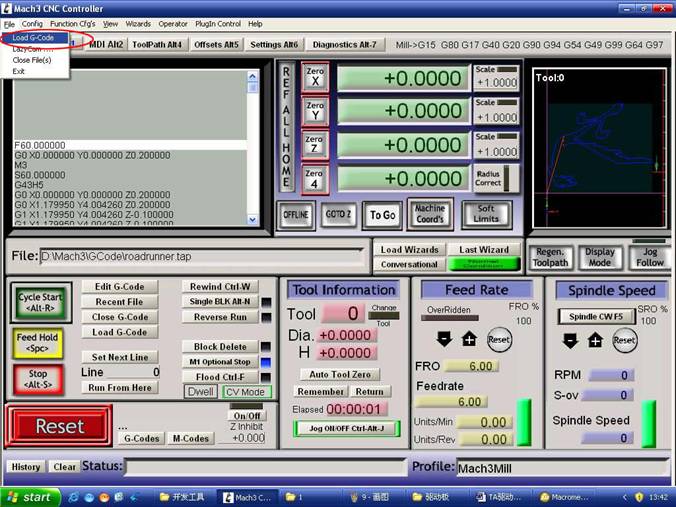Image resolution: width=676 pixels, height=507 pixels.
Task: Expand the PlugIn Control menu
Action: point(216,23)
